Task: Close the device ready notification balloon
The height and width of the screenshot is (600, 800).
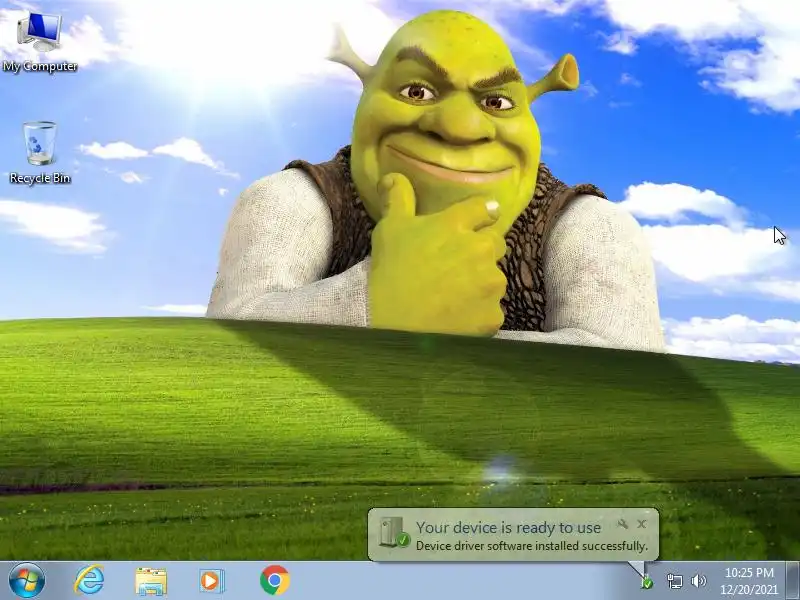Action: (x=642, y=523)
